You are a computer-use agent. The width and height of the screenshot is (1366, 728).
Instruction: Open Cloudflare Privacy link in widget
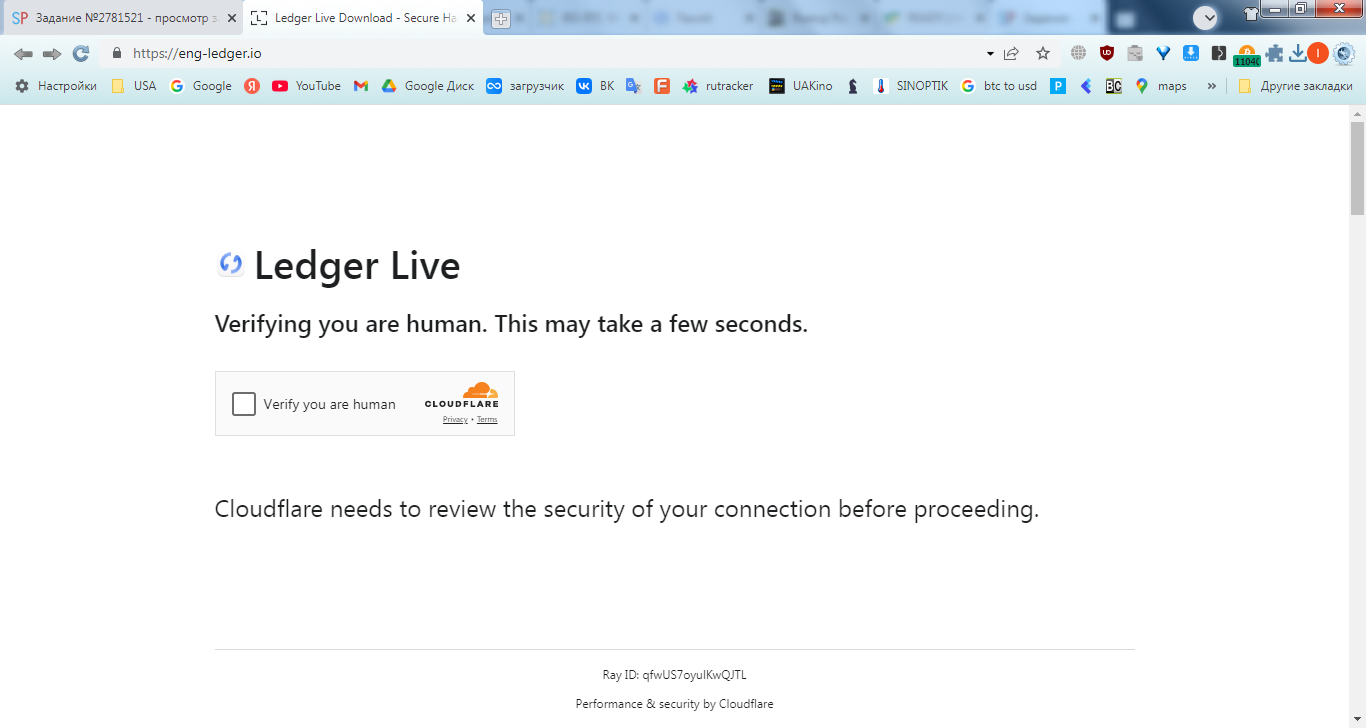(x=455, y=420)
